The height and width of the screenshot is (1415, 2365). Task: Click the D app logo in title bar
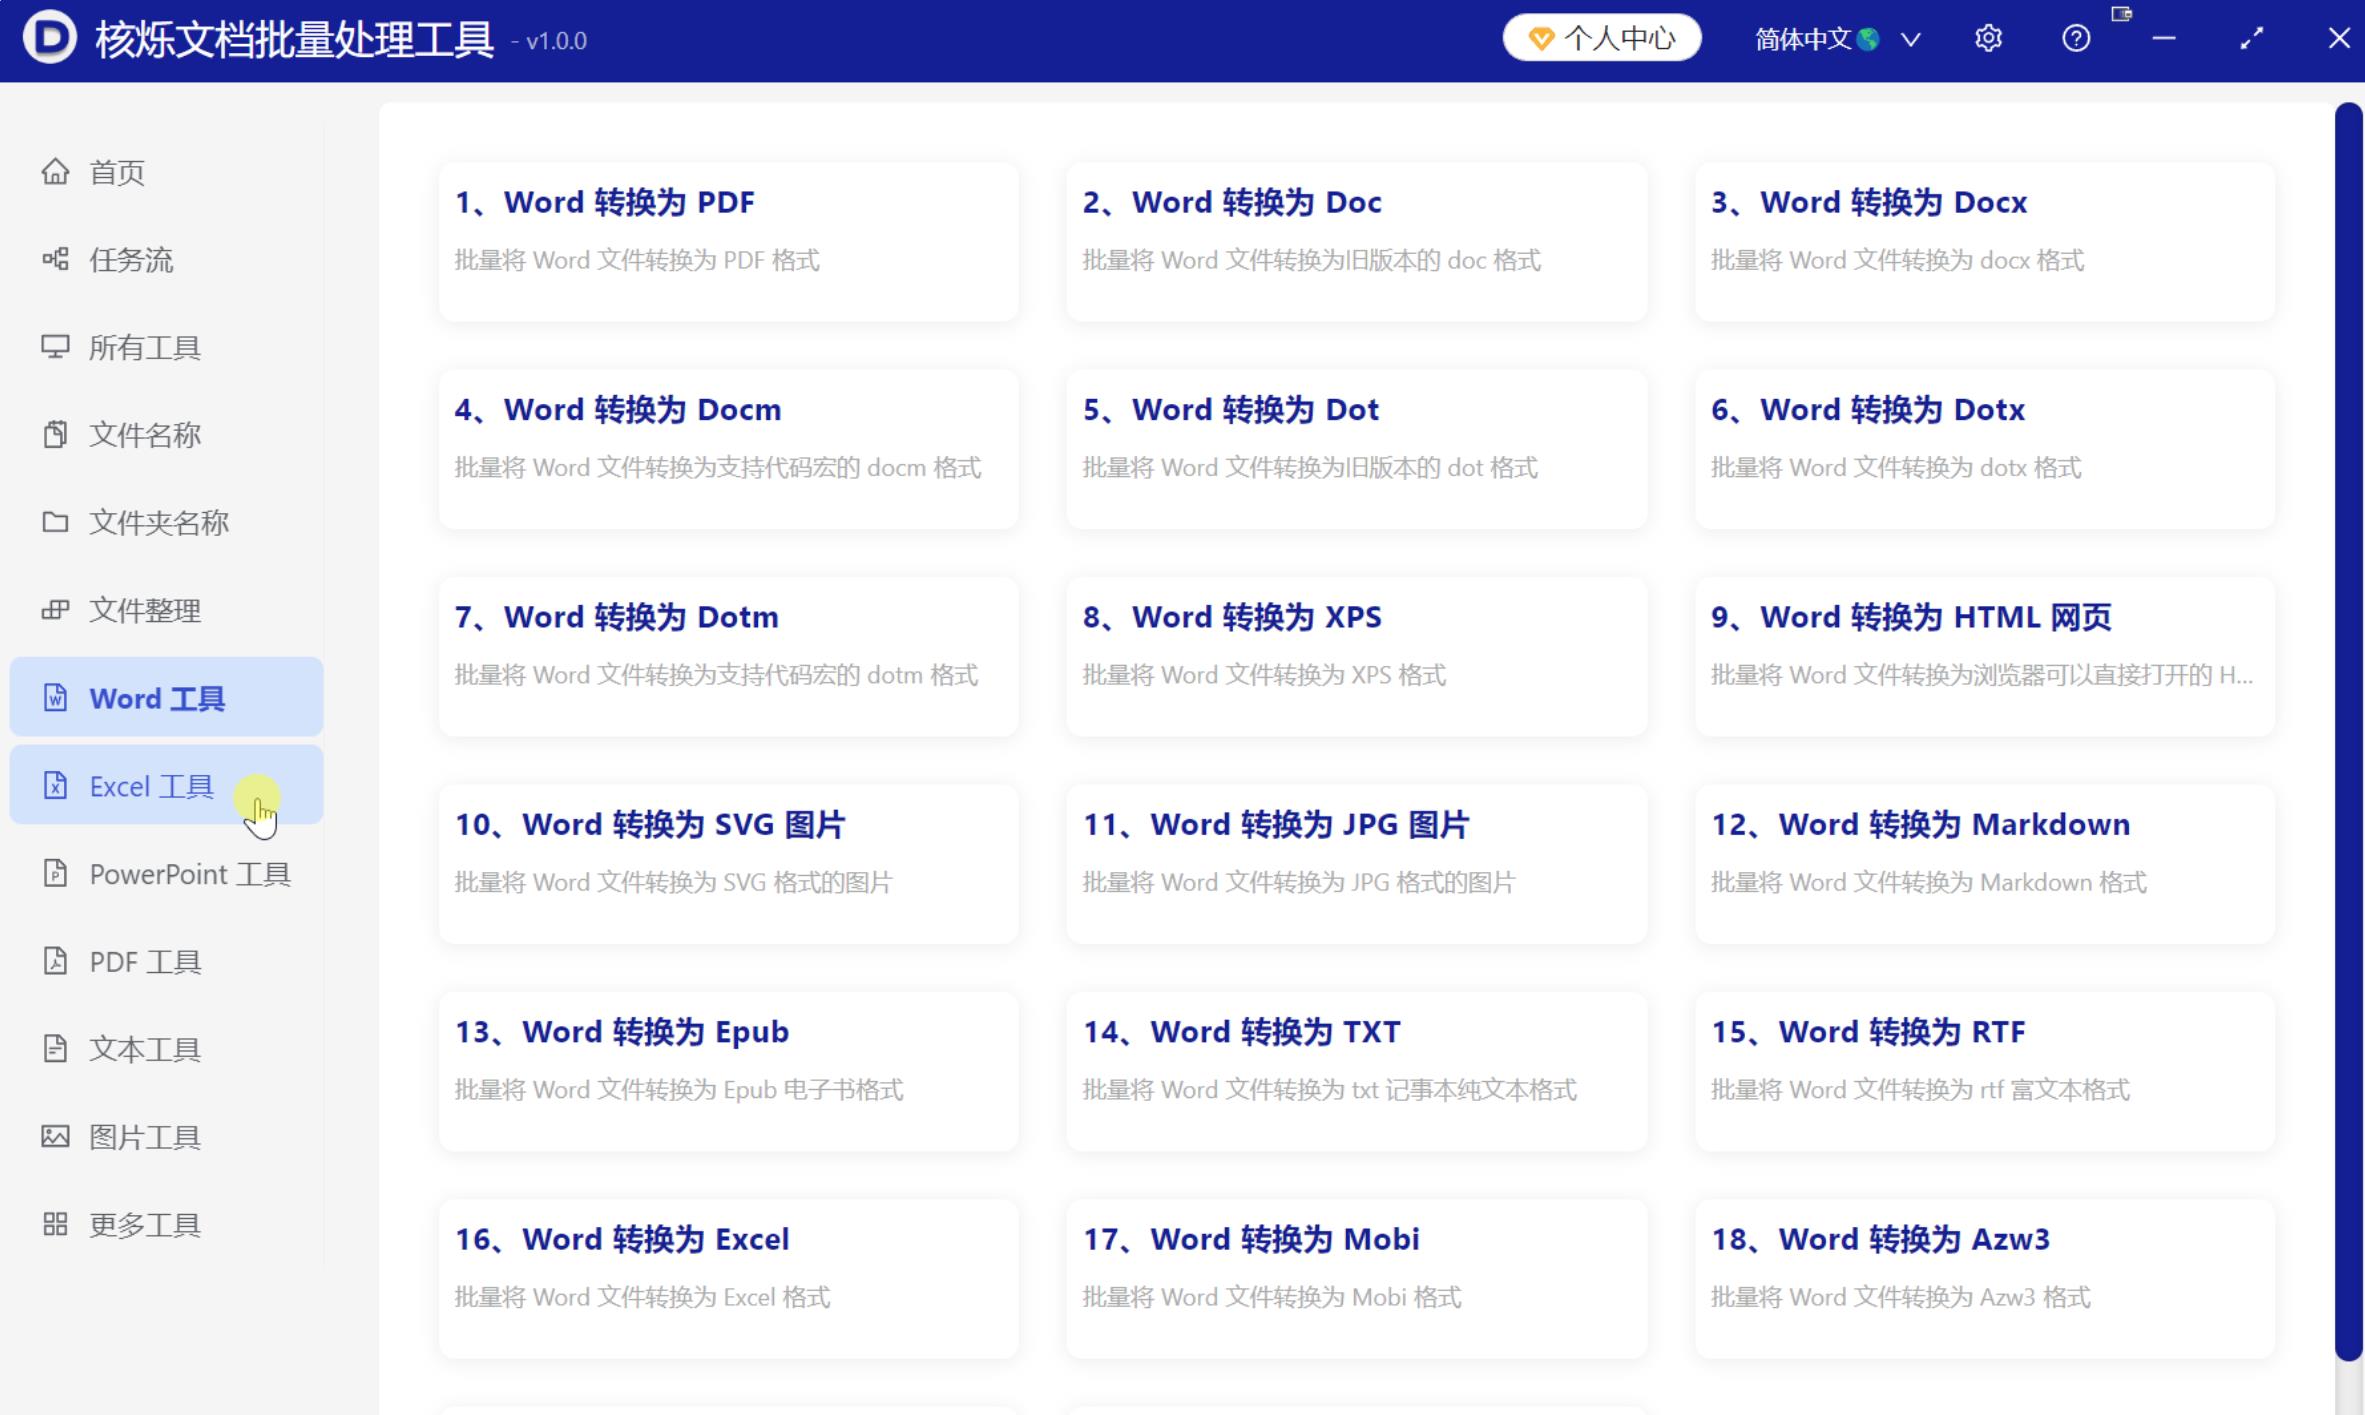(50, 38)
